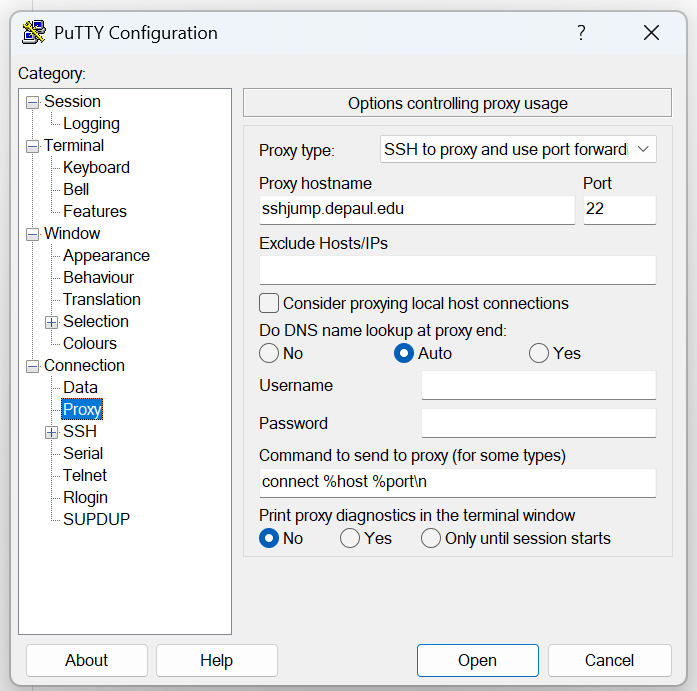Expand the SSH tree node
This screenshot has height=691, width=697.
point(52,432)
